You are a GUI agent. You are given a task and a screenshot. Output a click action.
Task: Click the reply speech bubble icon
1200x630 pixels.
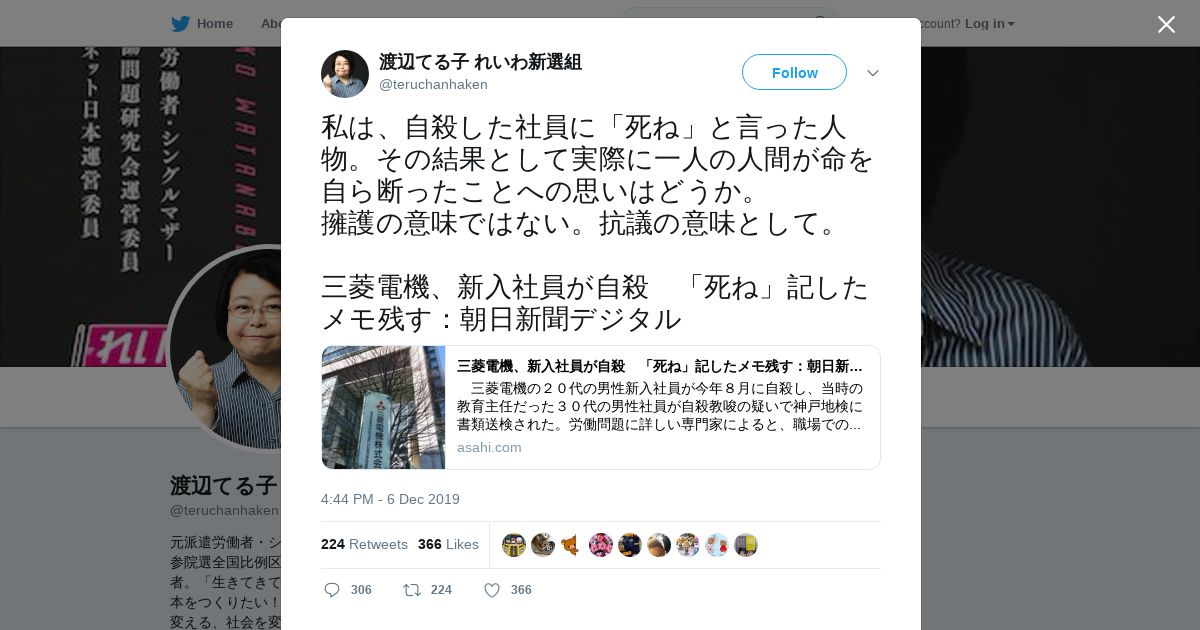[x=332, y=590]
